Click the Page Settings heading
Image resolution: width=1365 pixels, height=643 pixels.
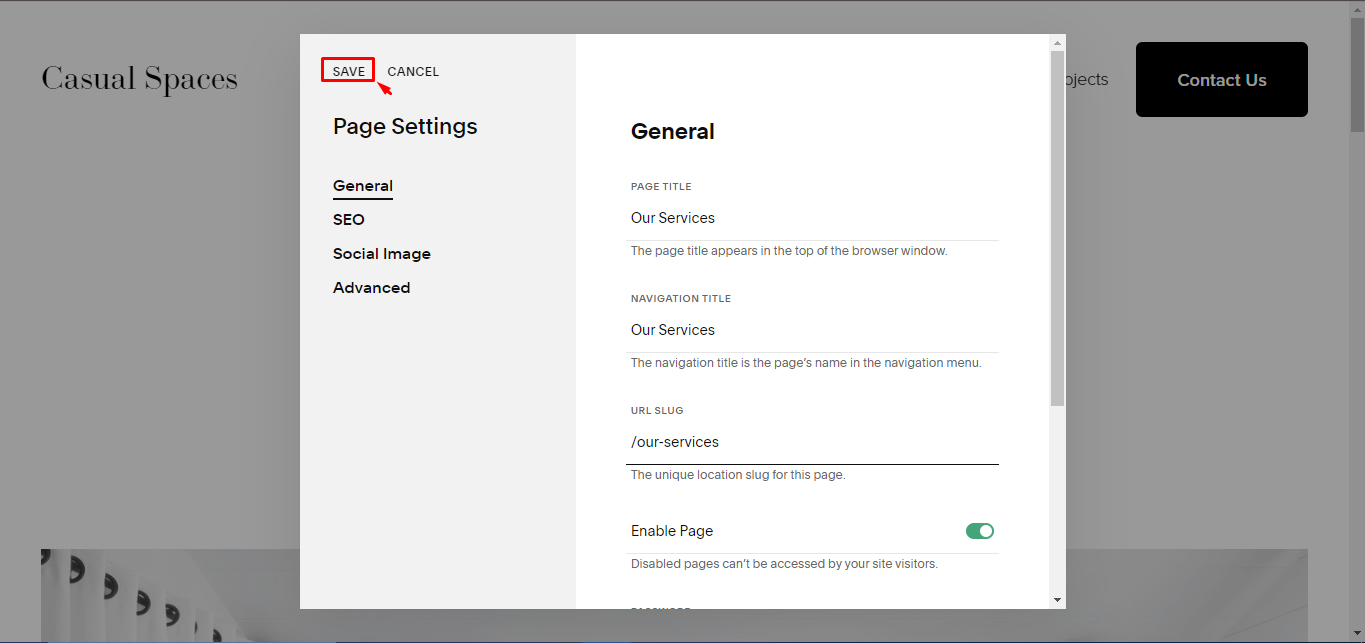404,126
